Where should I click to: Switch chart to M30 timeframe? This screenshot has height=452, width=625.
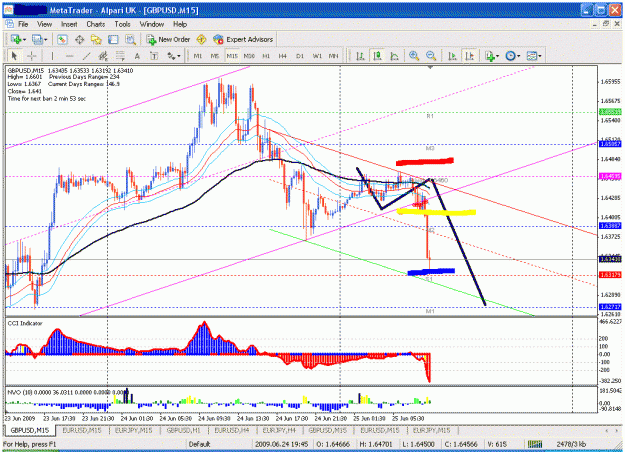249,56
